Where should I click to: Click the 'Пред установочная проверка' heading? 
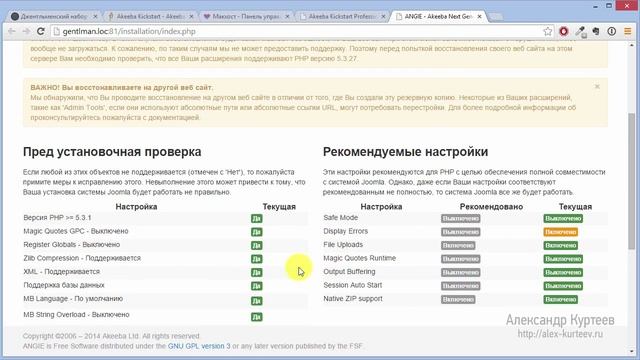click(x=112, y=152)
